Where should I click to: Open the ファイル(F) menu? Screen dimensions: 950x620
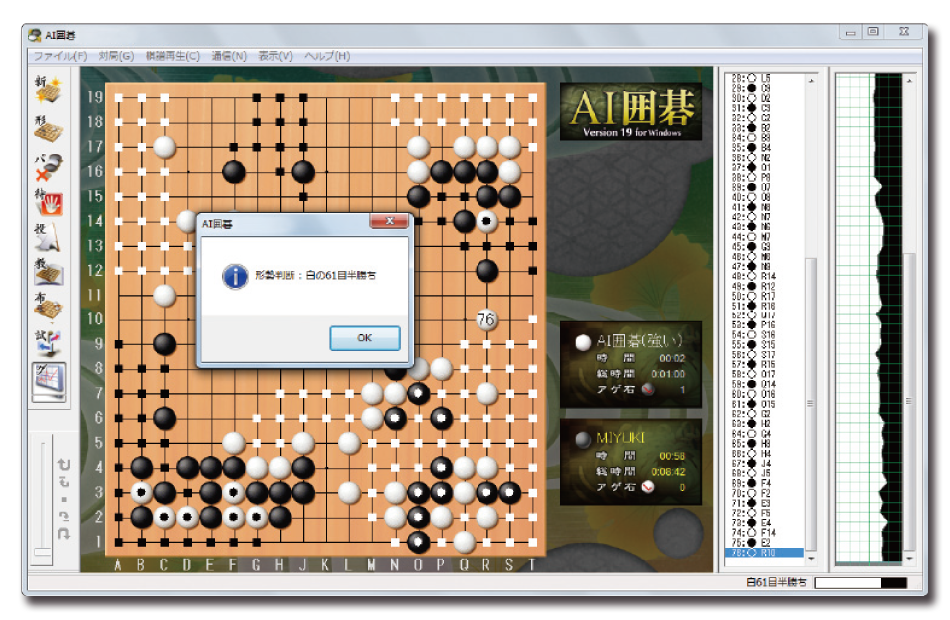pyautogui.click(x=60, y=56)
